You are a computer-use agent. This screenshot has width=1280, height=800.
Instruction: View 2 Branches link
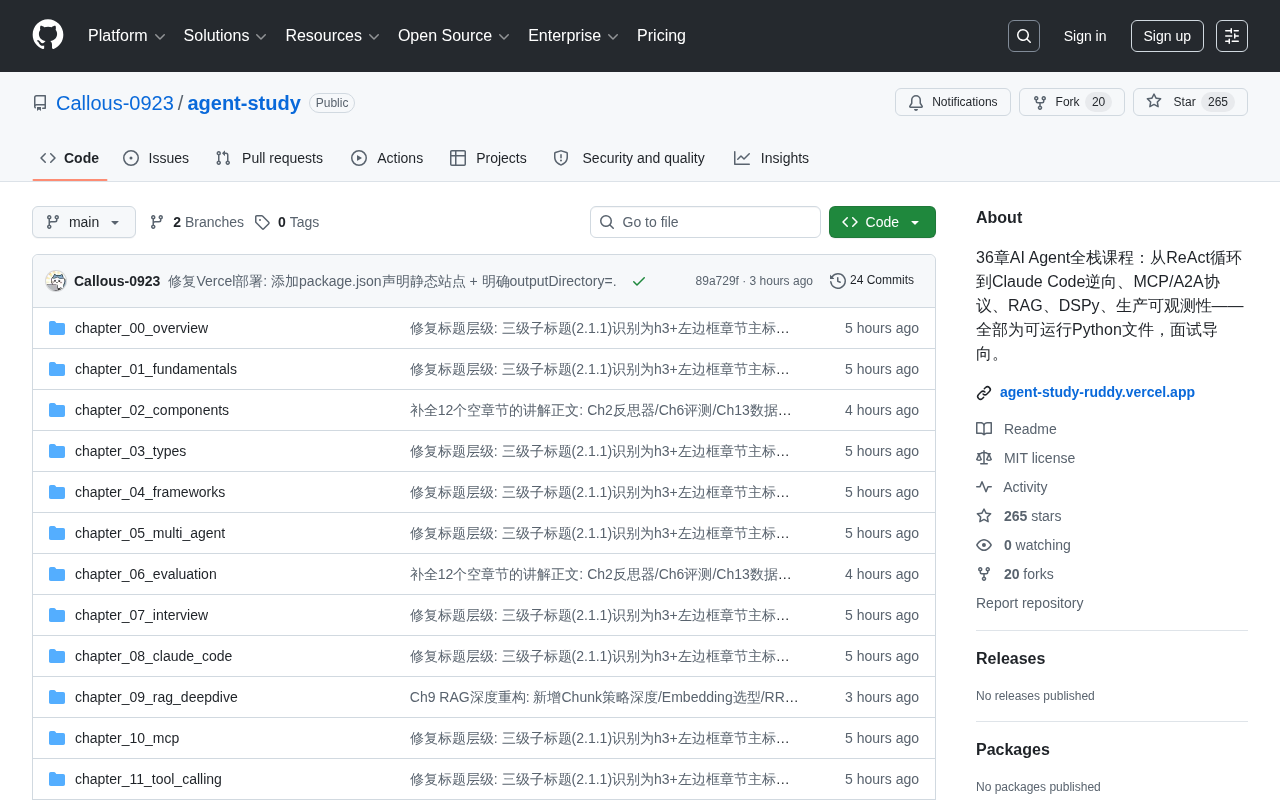[197, 222]
